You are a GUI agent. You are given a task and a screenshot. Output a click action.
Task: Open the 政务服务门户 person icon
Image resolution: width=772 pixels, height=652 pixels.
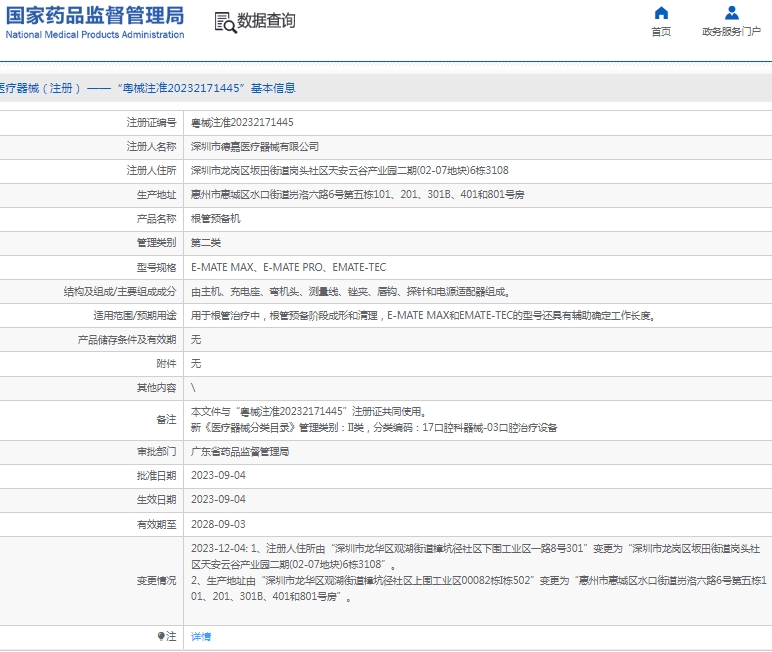732,13
